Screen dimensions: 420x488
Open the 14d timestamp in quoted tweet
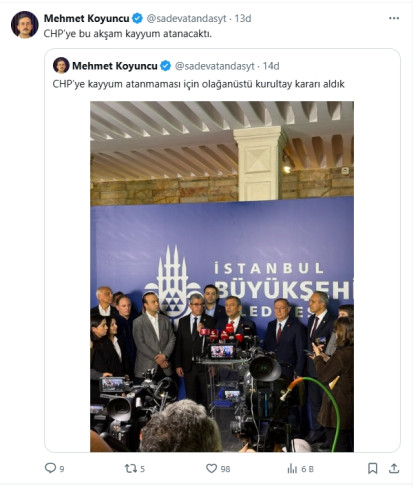[271, 66]
